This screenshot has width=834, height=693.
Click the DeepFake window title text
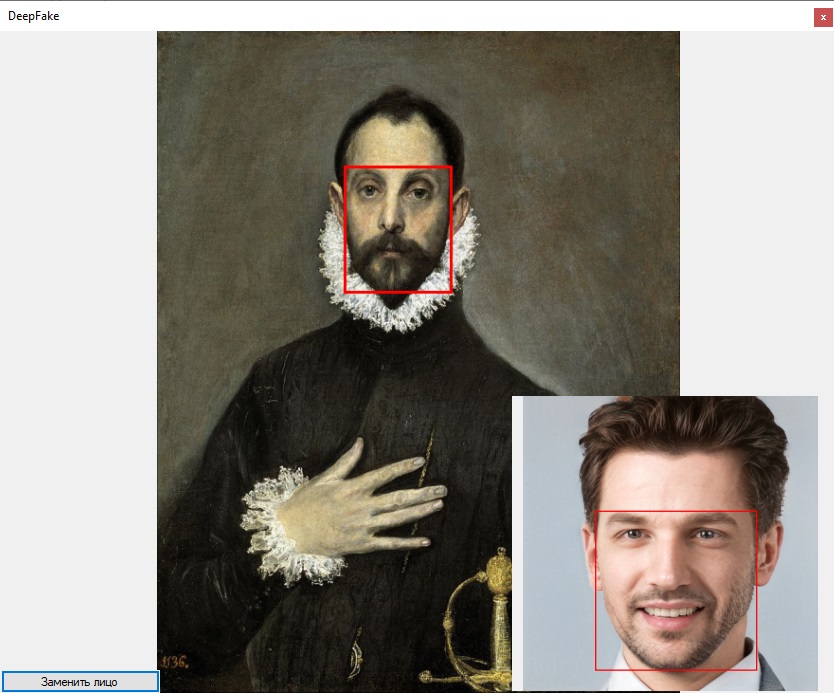click(x=34, y=16)
